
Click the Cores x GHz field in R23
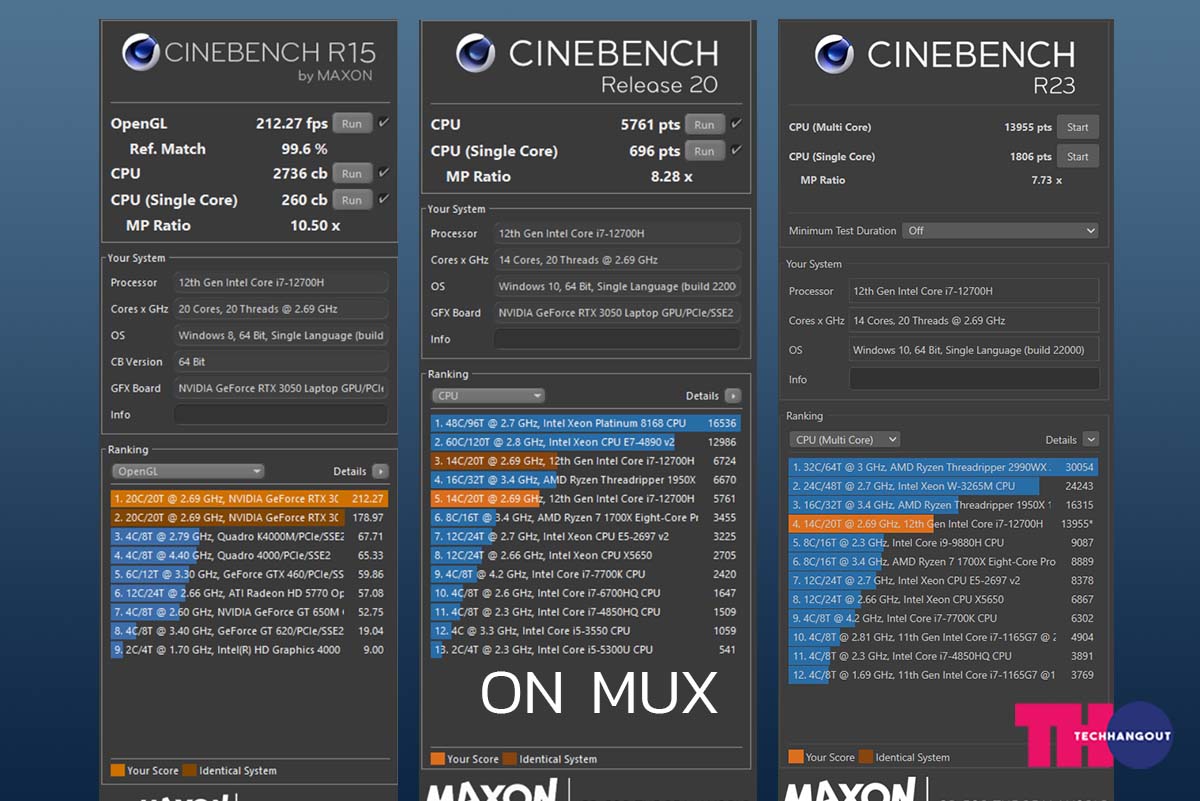974,321
